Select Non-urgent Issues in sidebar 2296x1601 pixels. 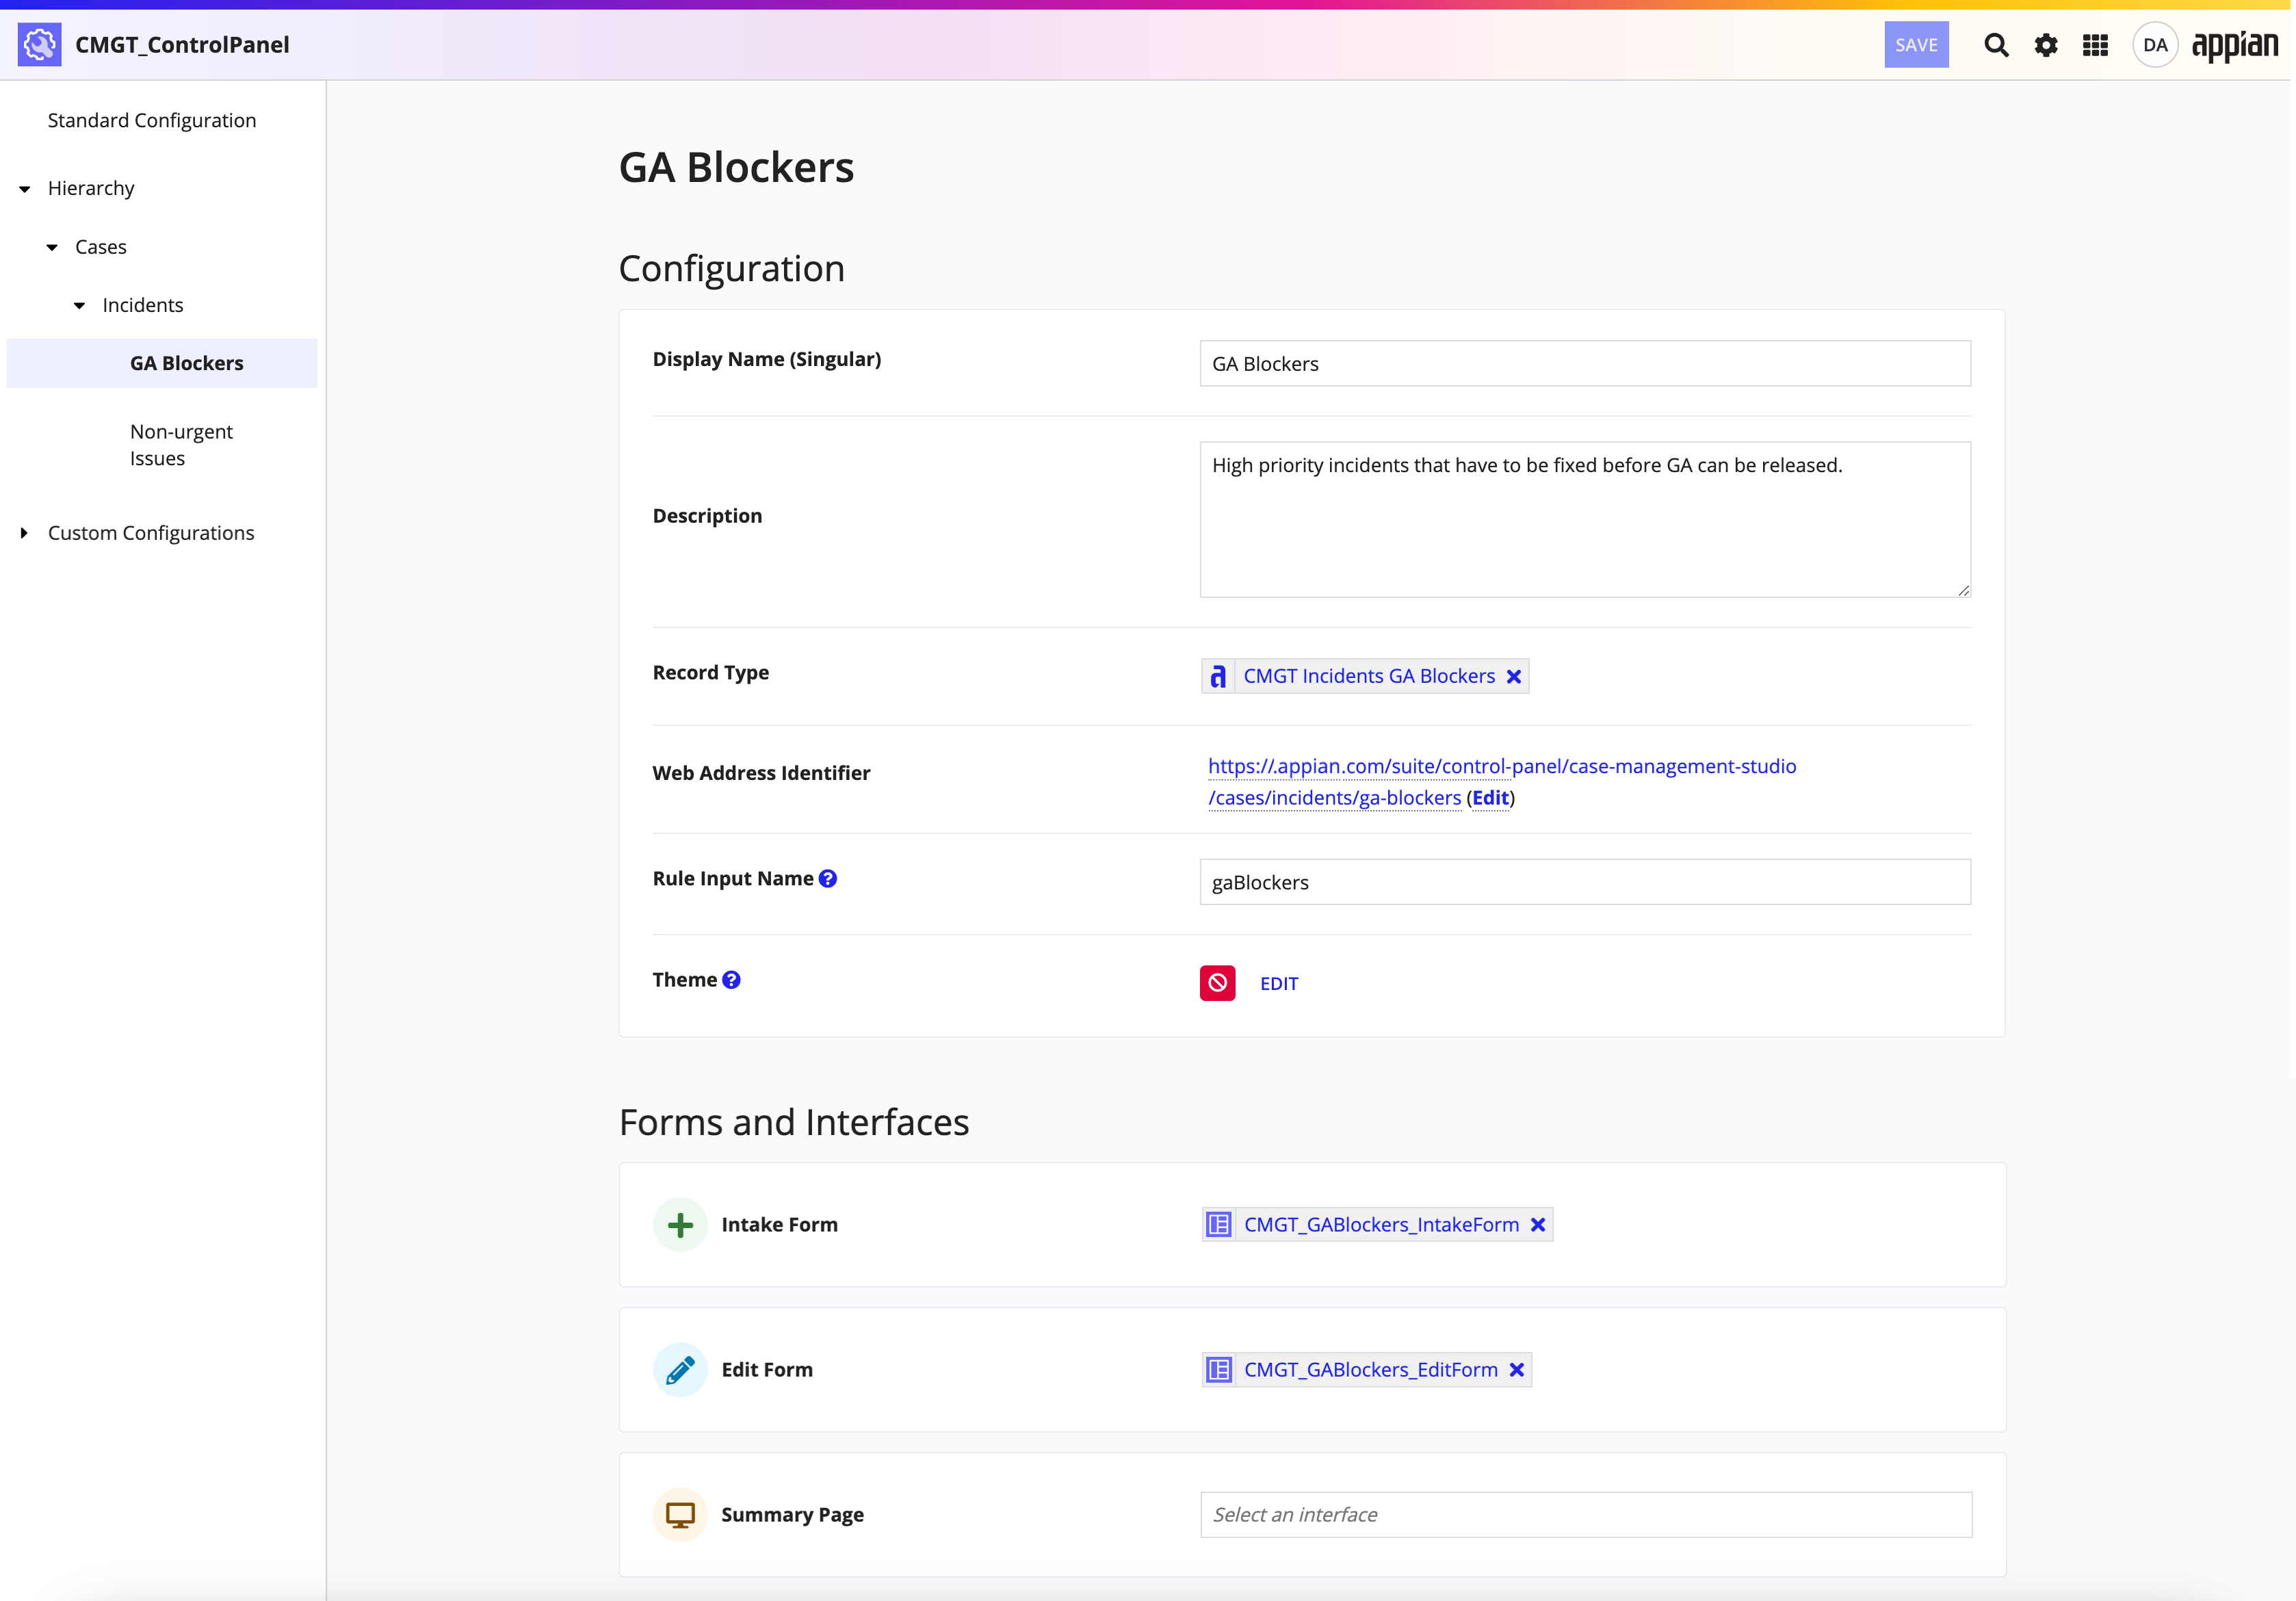point(181,445)
